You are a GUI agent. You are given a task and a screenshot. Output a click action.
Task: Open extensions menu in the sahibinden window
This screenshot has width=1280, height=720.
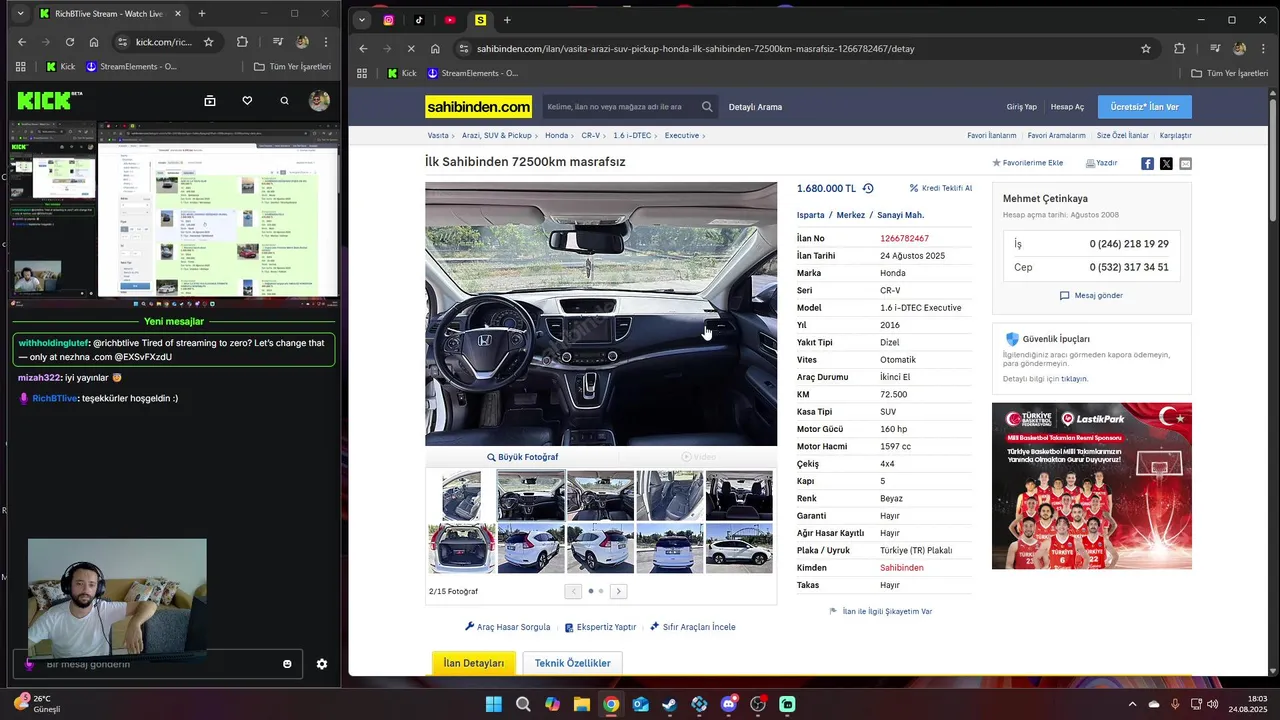pos(1179,48)
